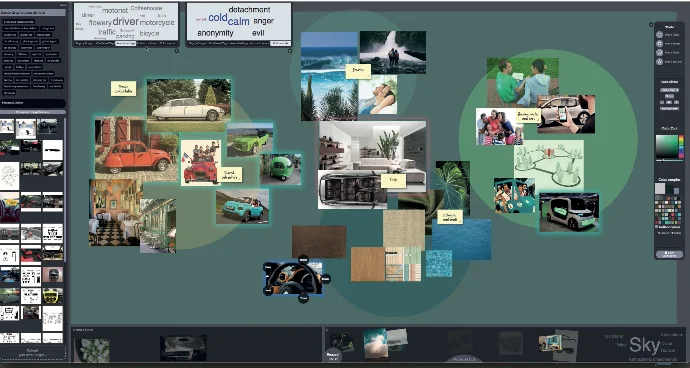Select the green round microcar photo
690x368 pixels.
click(x=280, y=169)
